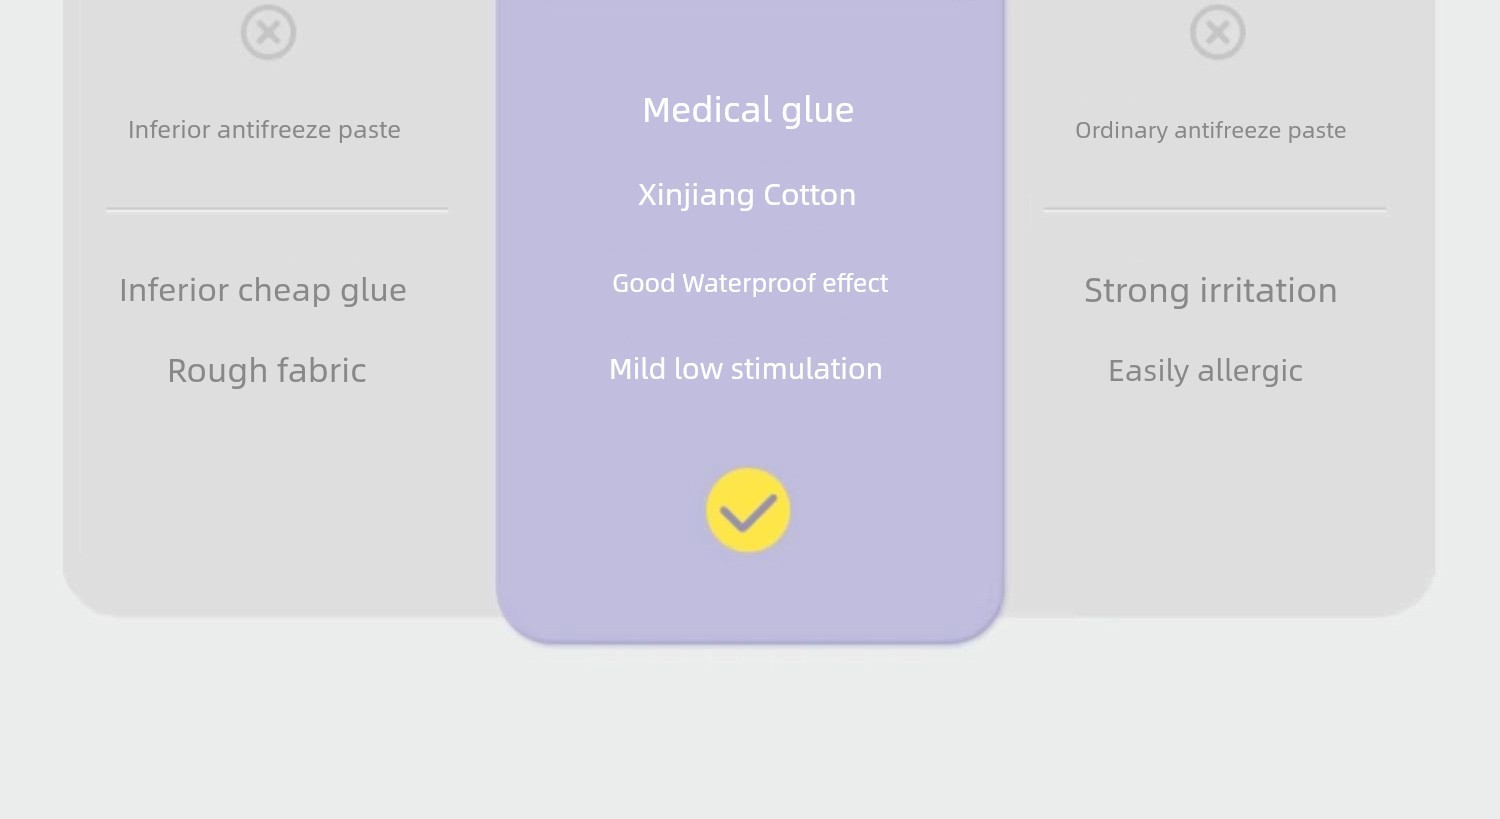Click the Good Waterproof effect text
Screen dimensions: 1500x819
tap(750, 283)
